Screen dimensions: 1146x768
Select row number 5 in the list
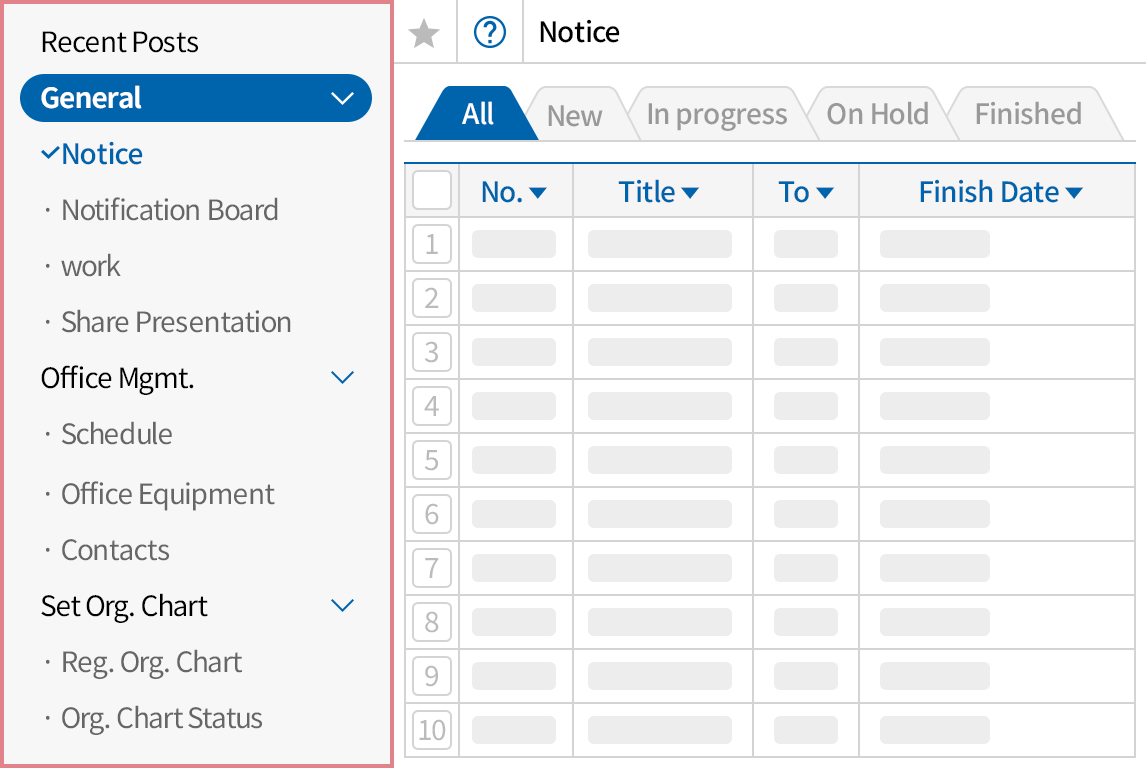point(432,460)
